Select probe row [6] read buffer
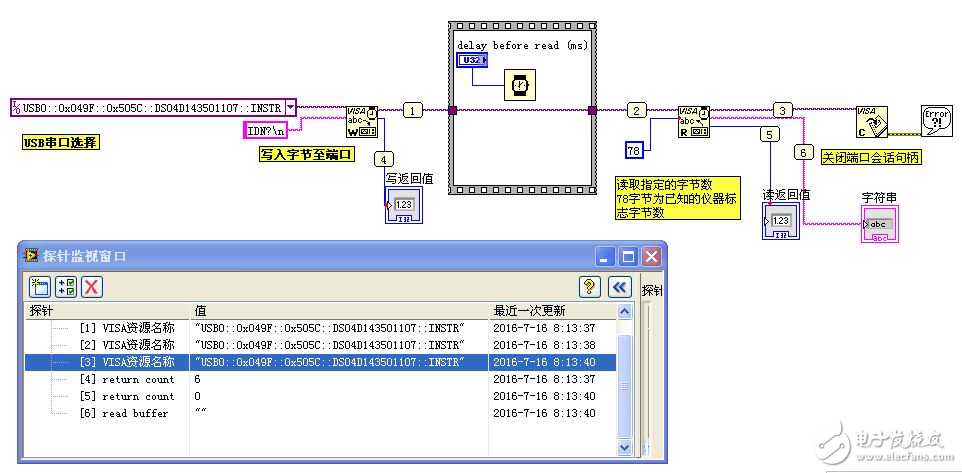 pos(320,413)
